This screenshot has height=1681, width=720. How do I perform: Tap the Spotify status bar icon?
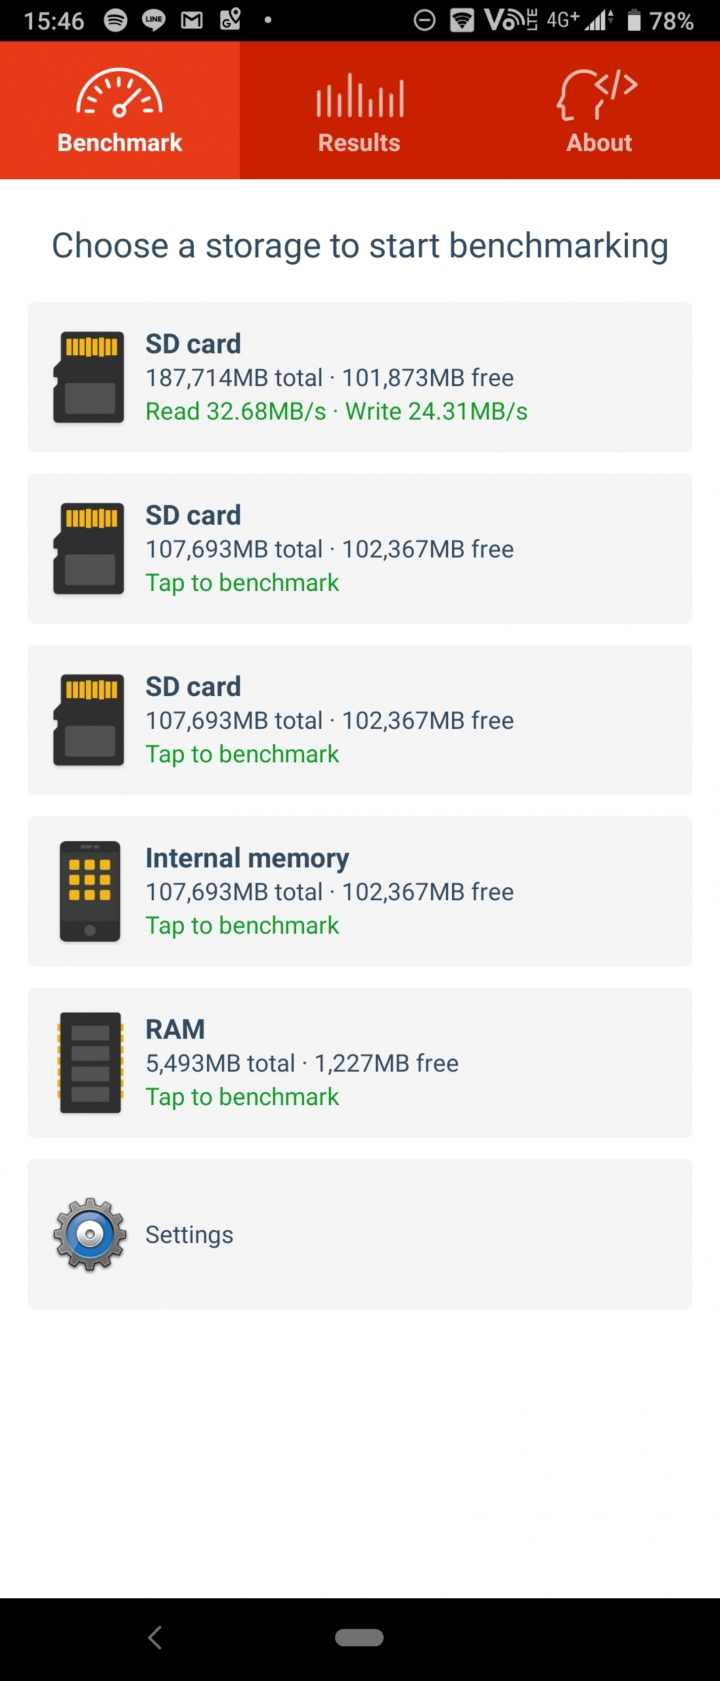pyautogui.click(x=116, y=20)
